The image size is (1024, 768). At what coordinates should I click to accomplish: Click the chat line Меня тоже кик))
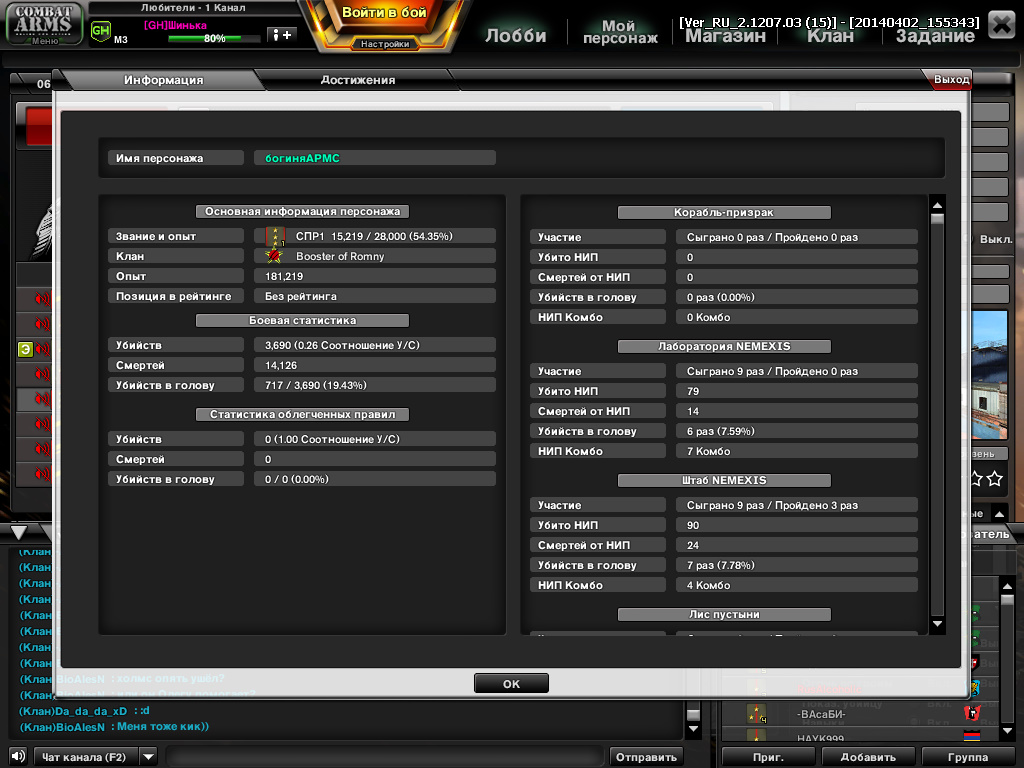pyautogui.click(x=163, y=726)
